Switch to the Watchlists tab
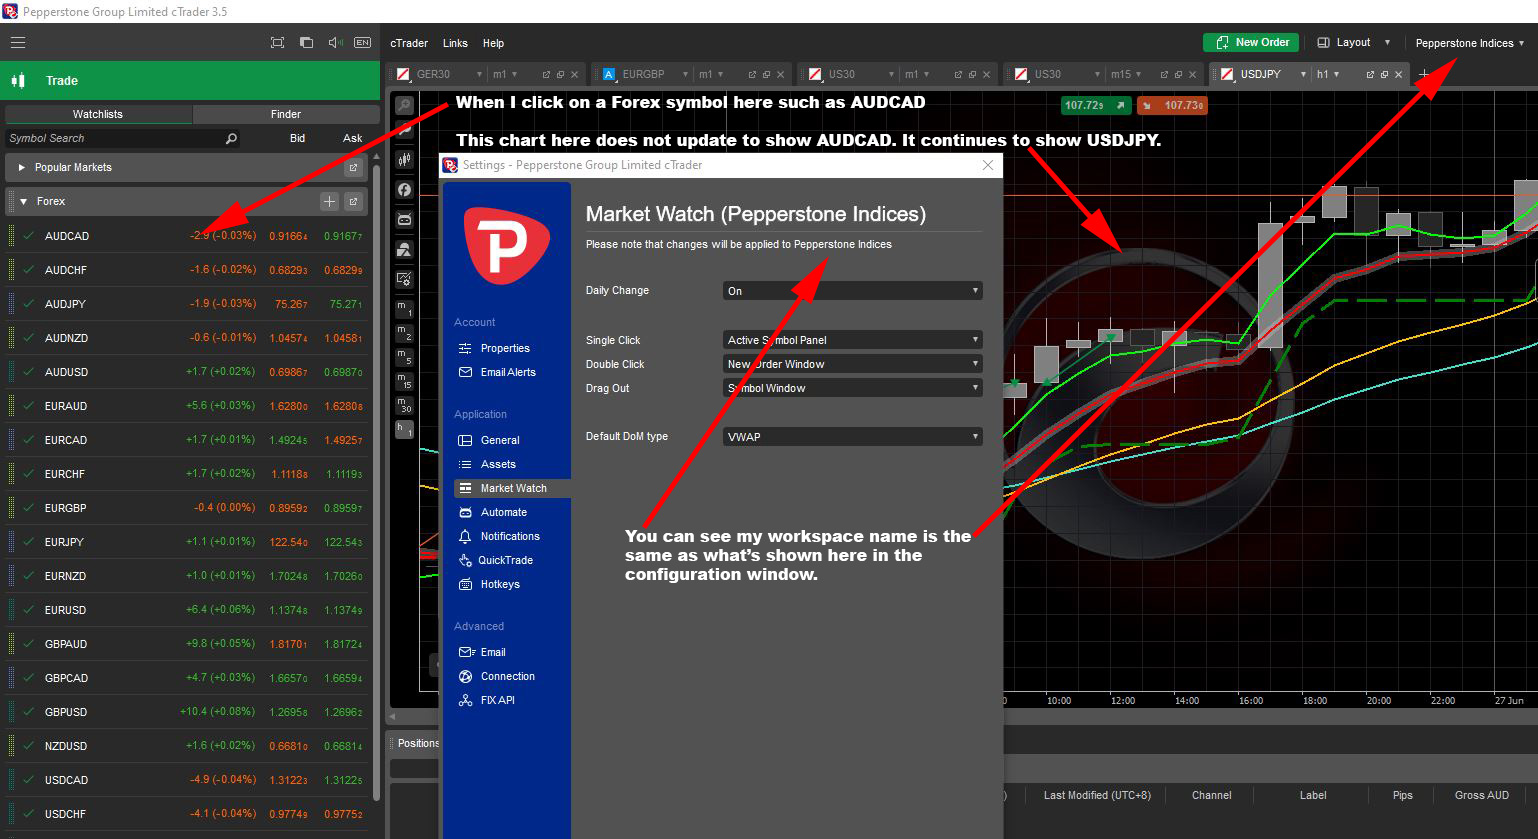Screen dimensions: 1538x839 (x=98, y=114)
